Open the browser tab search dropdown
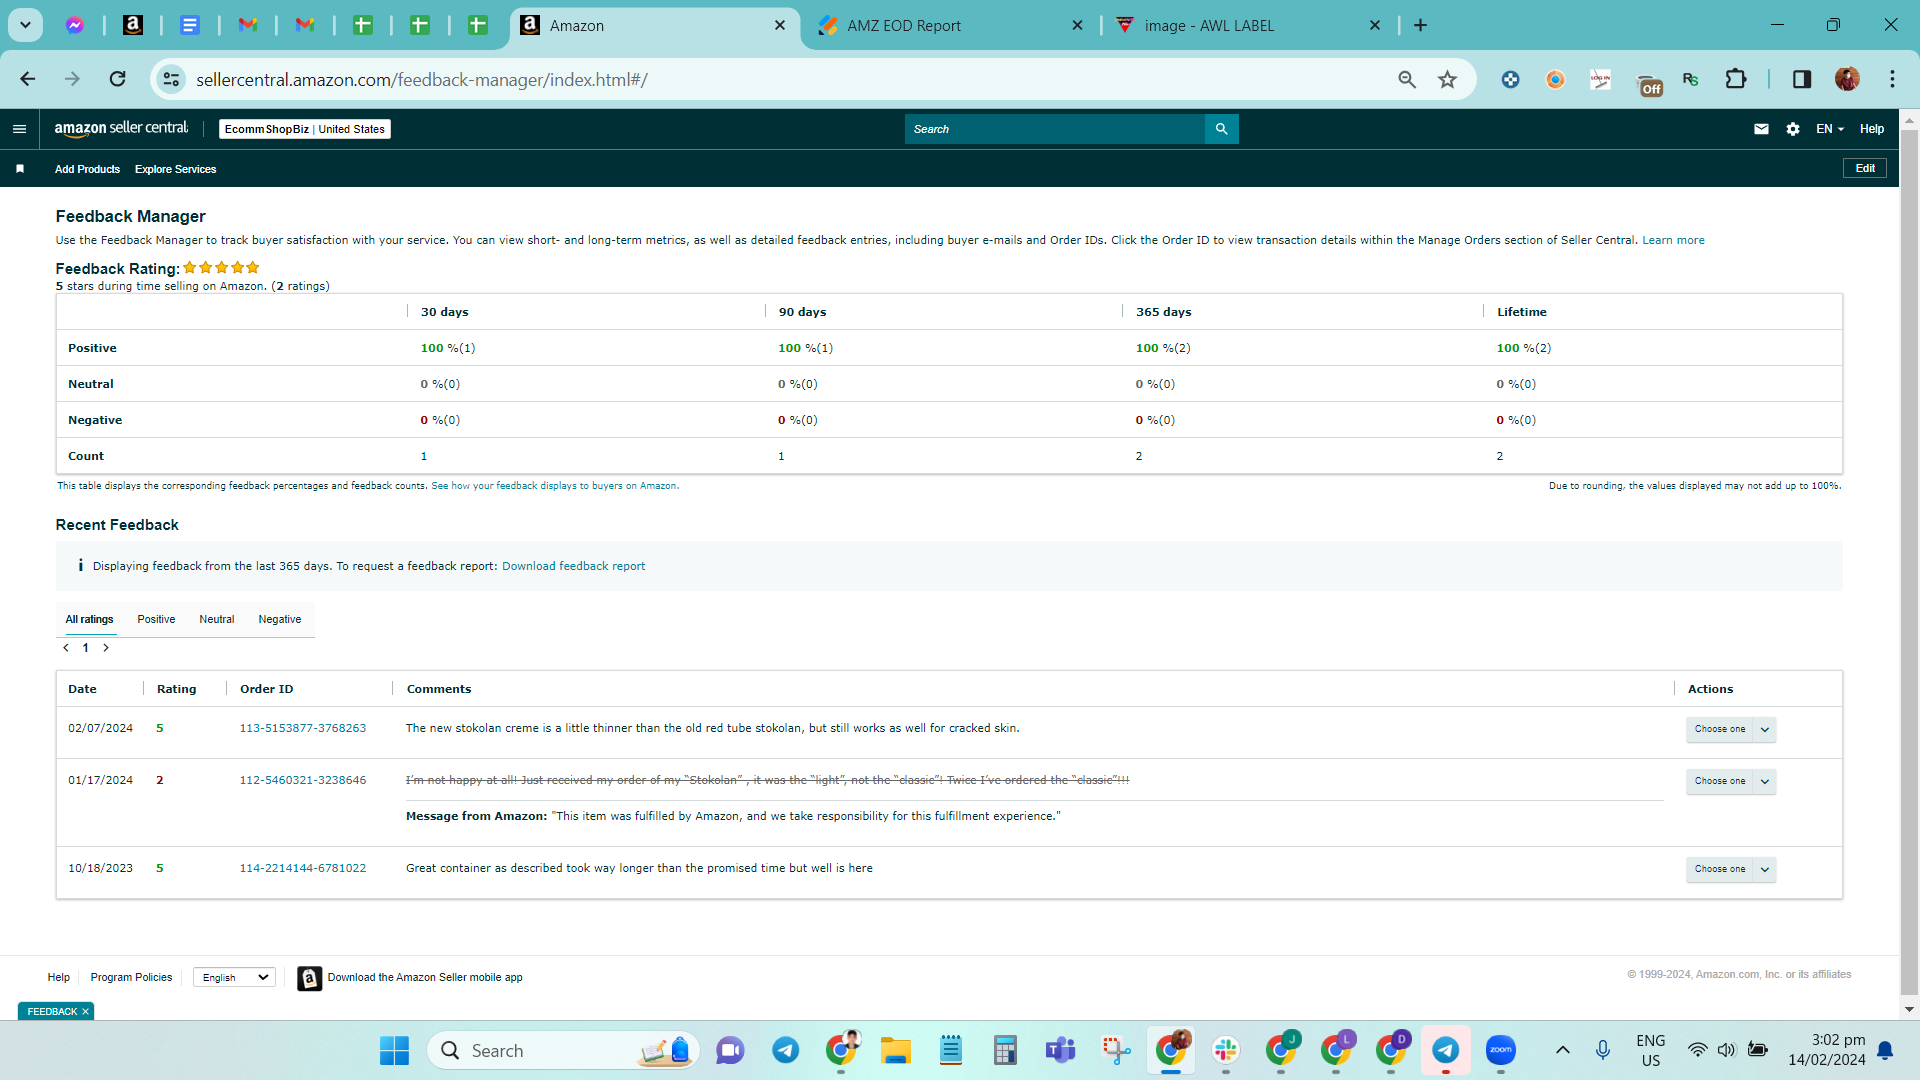Screen dimensions: 1920x1080 [x=25, y=25]
